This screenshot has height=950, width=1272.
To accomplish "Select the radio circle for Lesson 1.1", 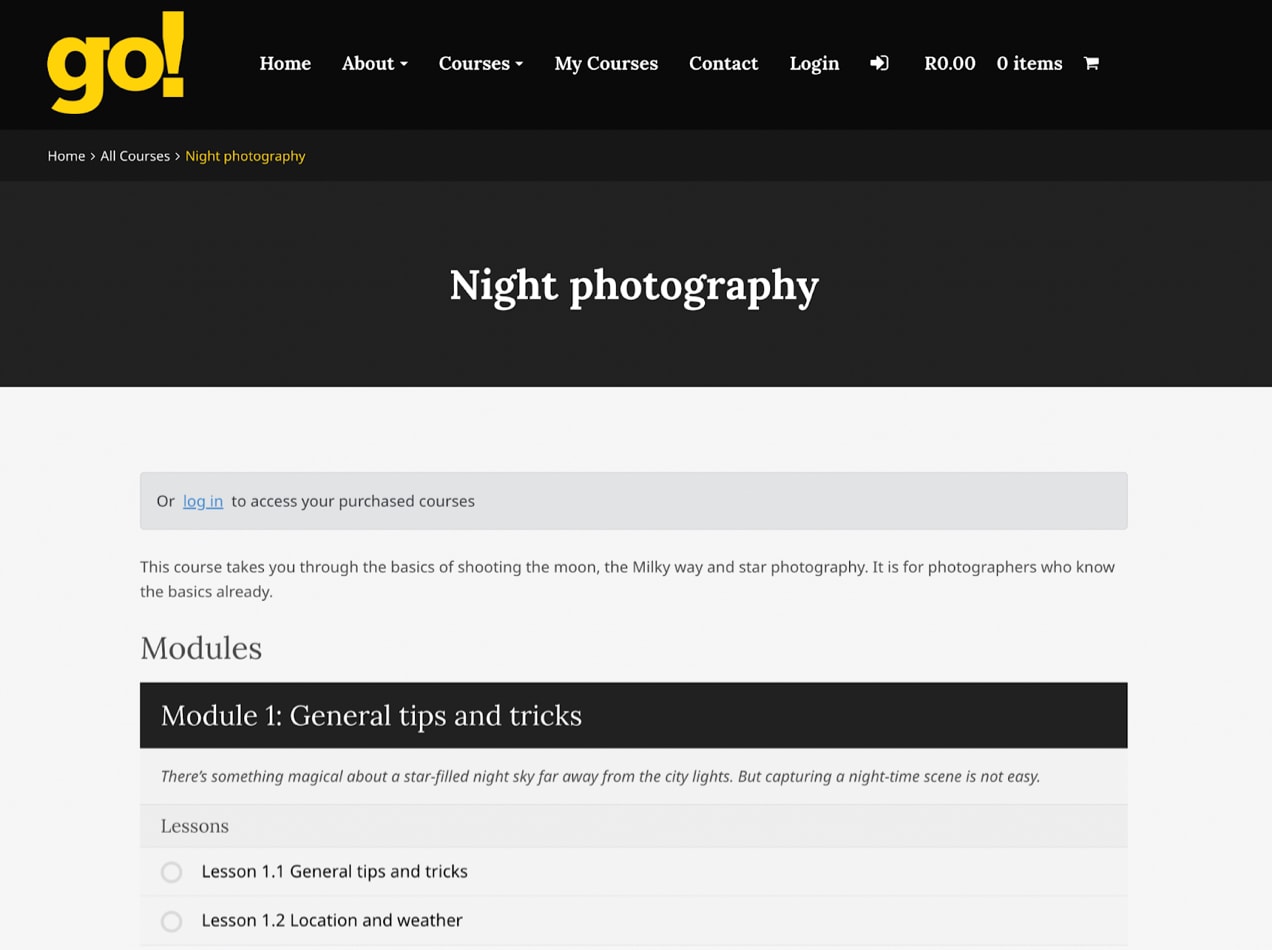I will coord(171,872).
